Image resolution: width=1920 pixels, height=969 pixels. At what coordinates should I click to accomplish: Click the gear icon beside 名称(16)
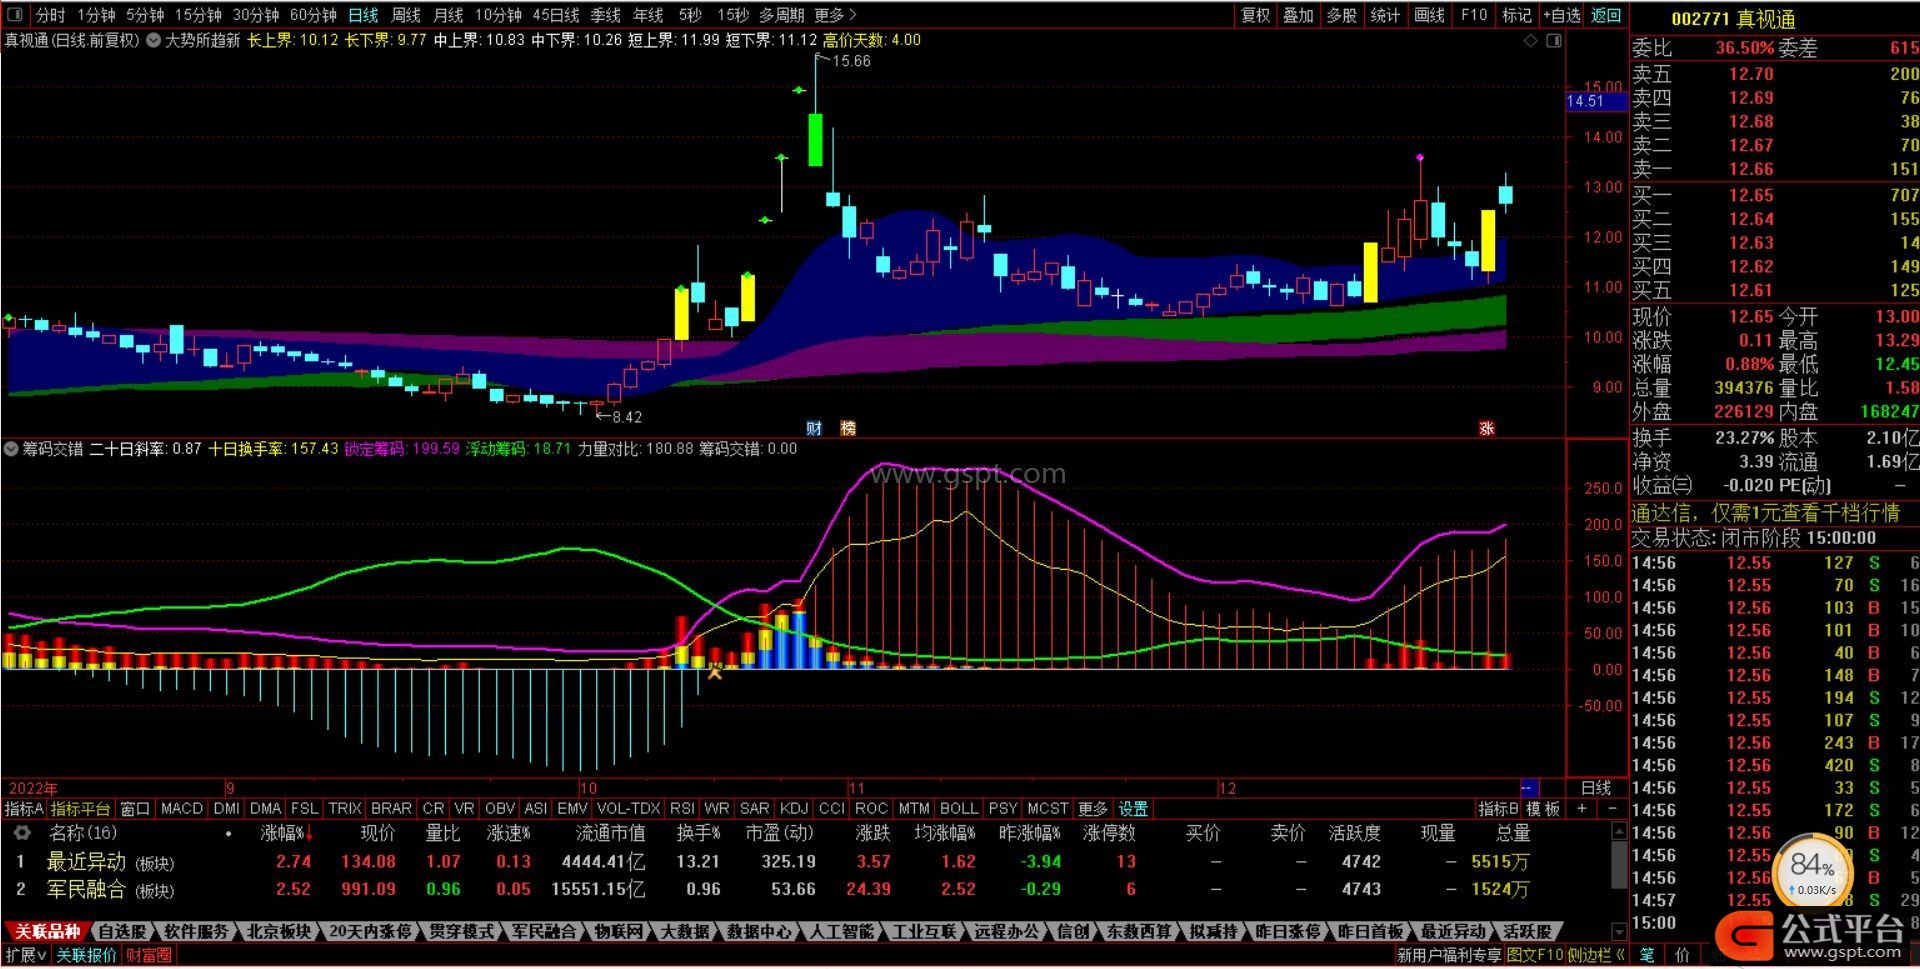coord(21,832)
